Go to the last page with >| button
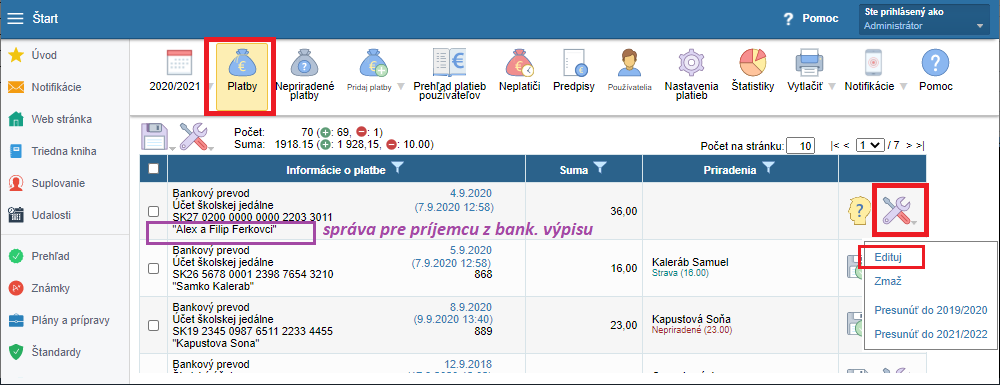 coord(920,145)
